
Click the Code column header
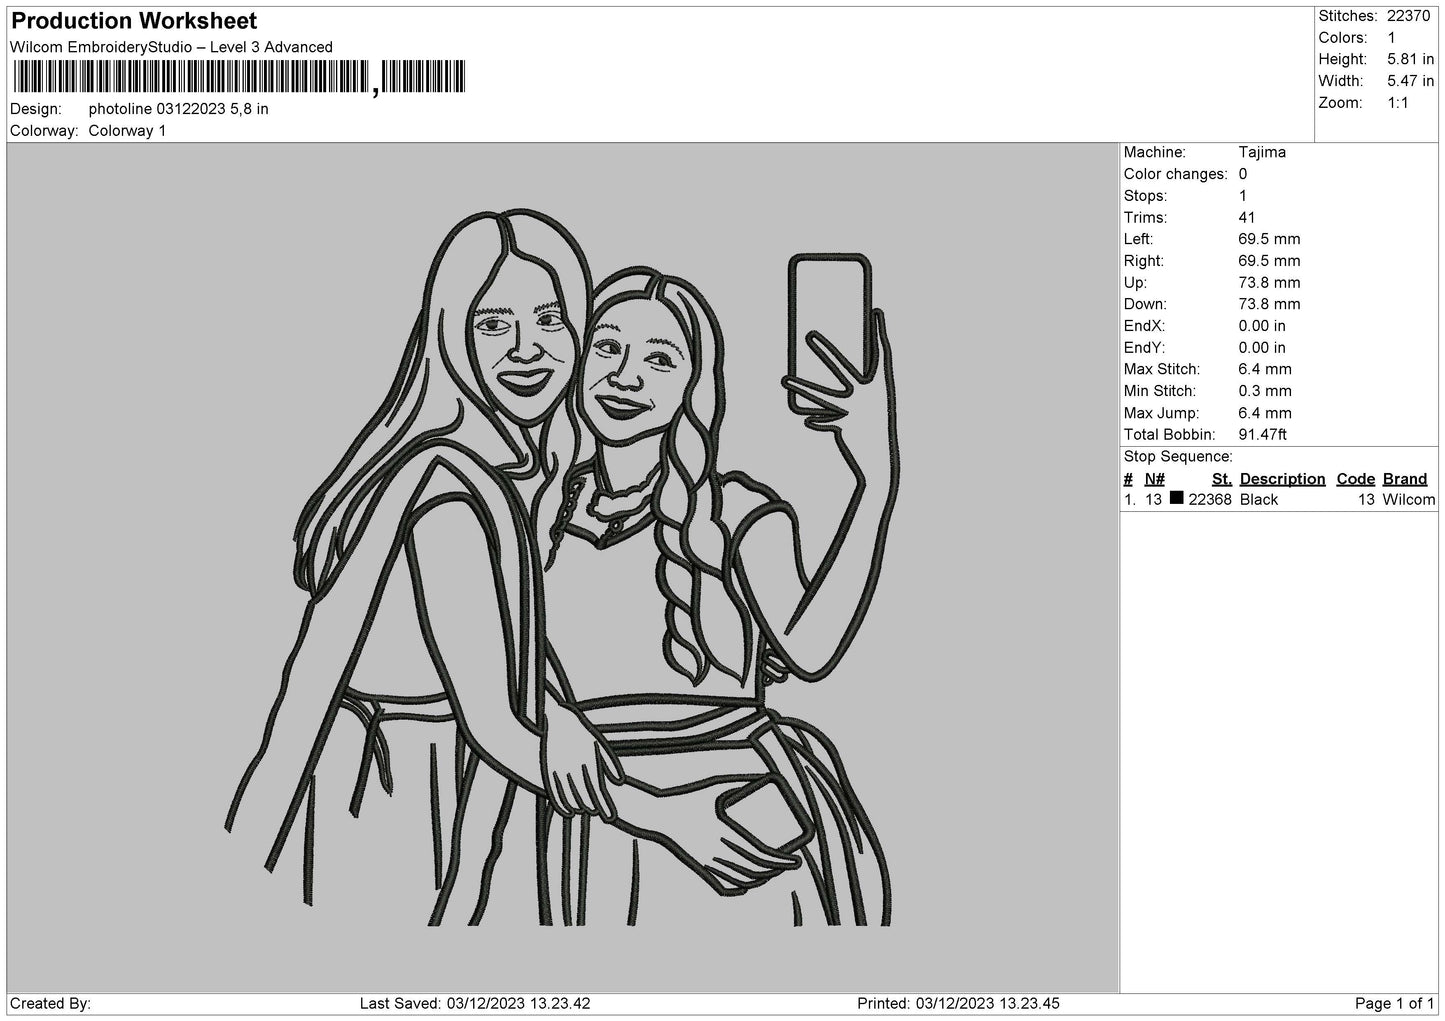(1356, 479)
